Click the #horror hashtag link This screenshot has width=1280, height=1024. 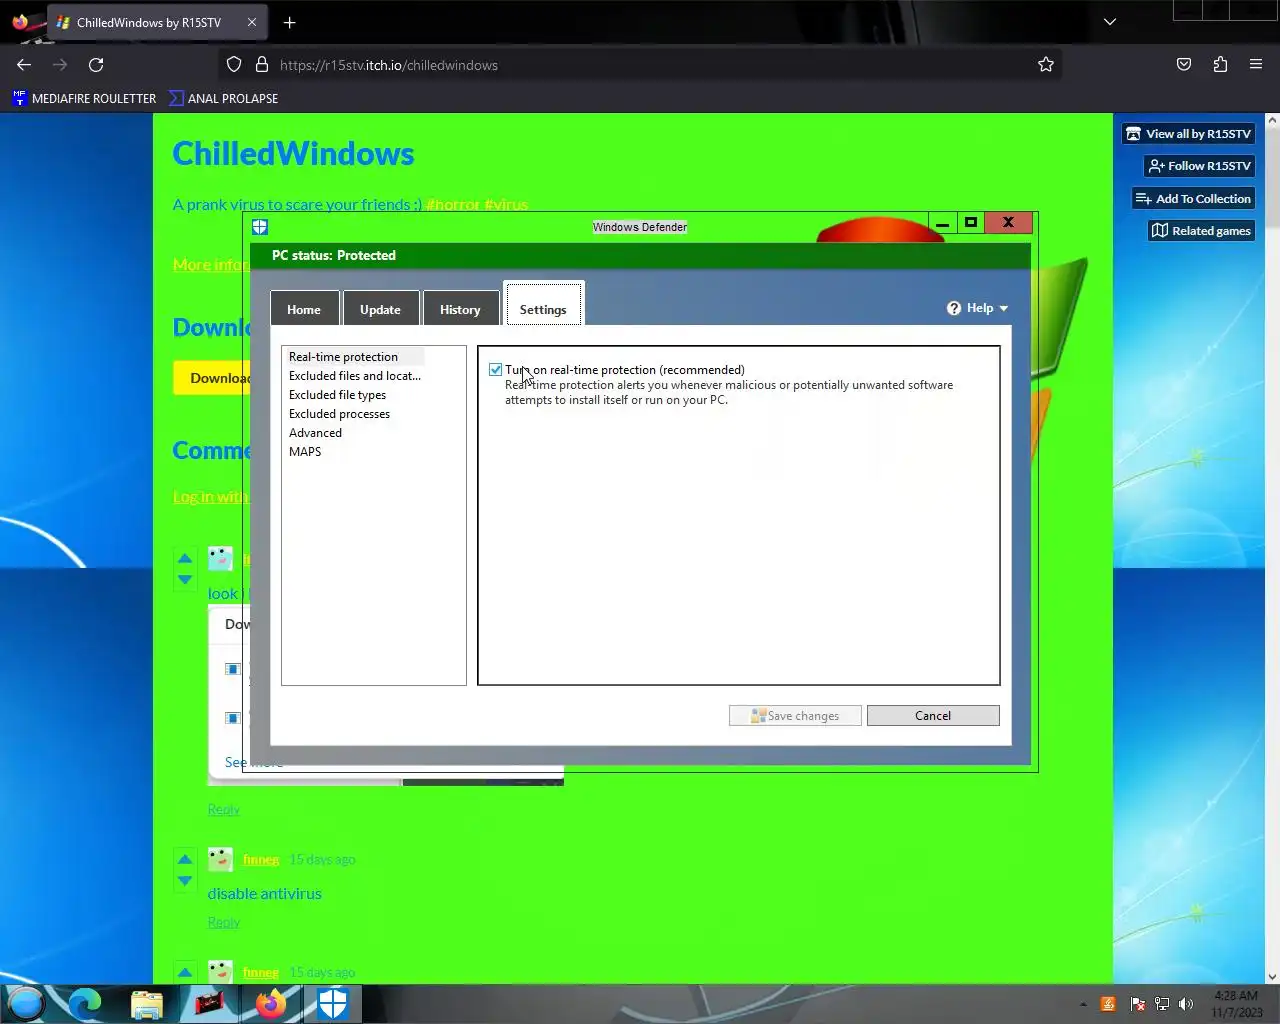click(453, 204)
